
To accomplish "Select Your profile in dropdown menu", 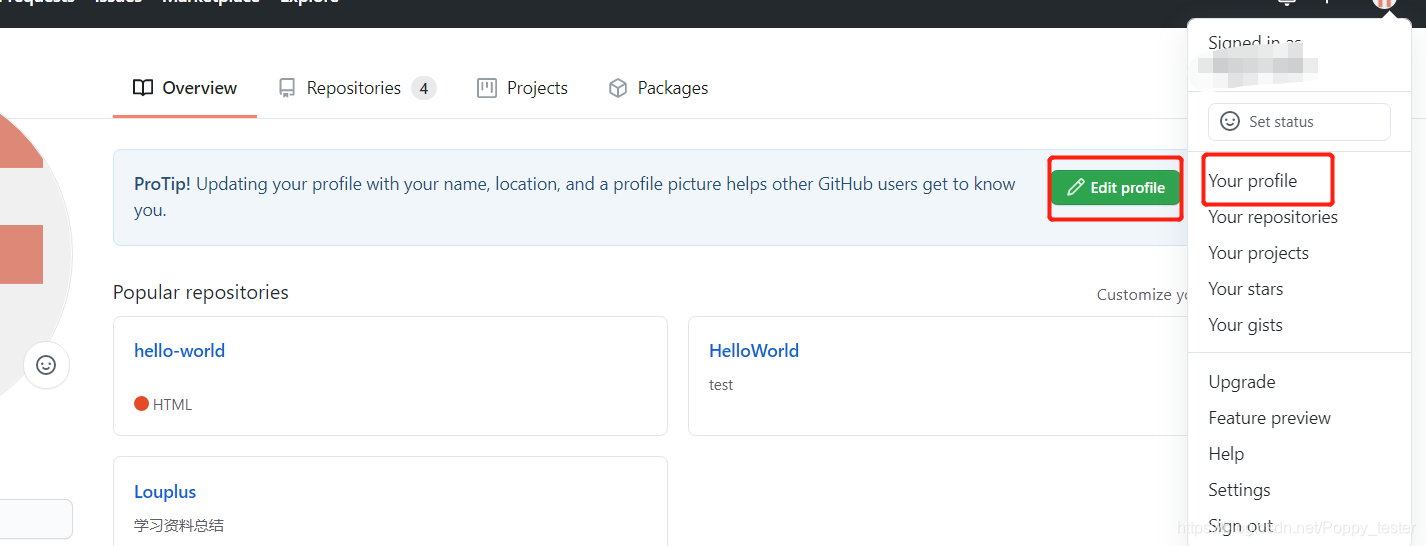I will click(1252, 181).
